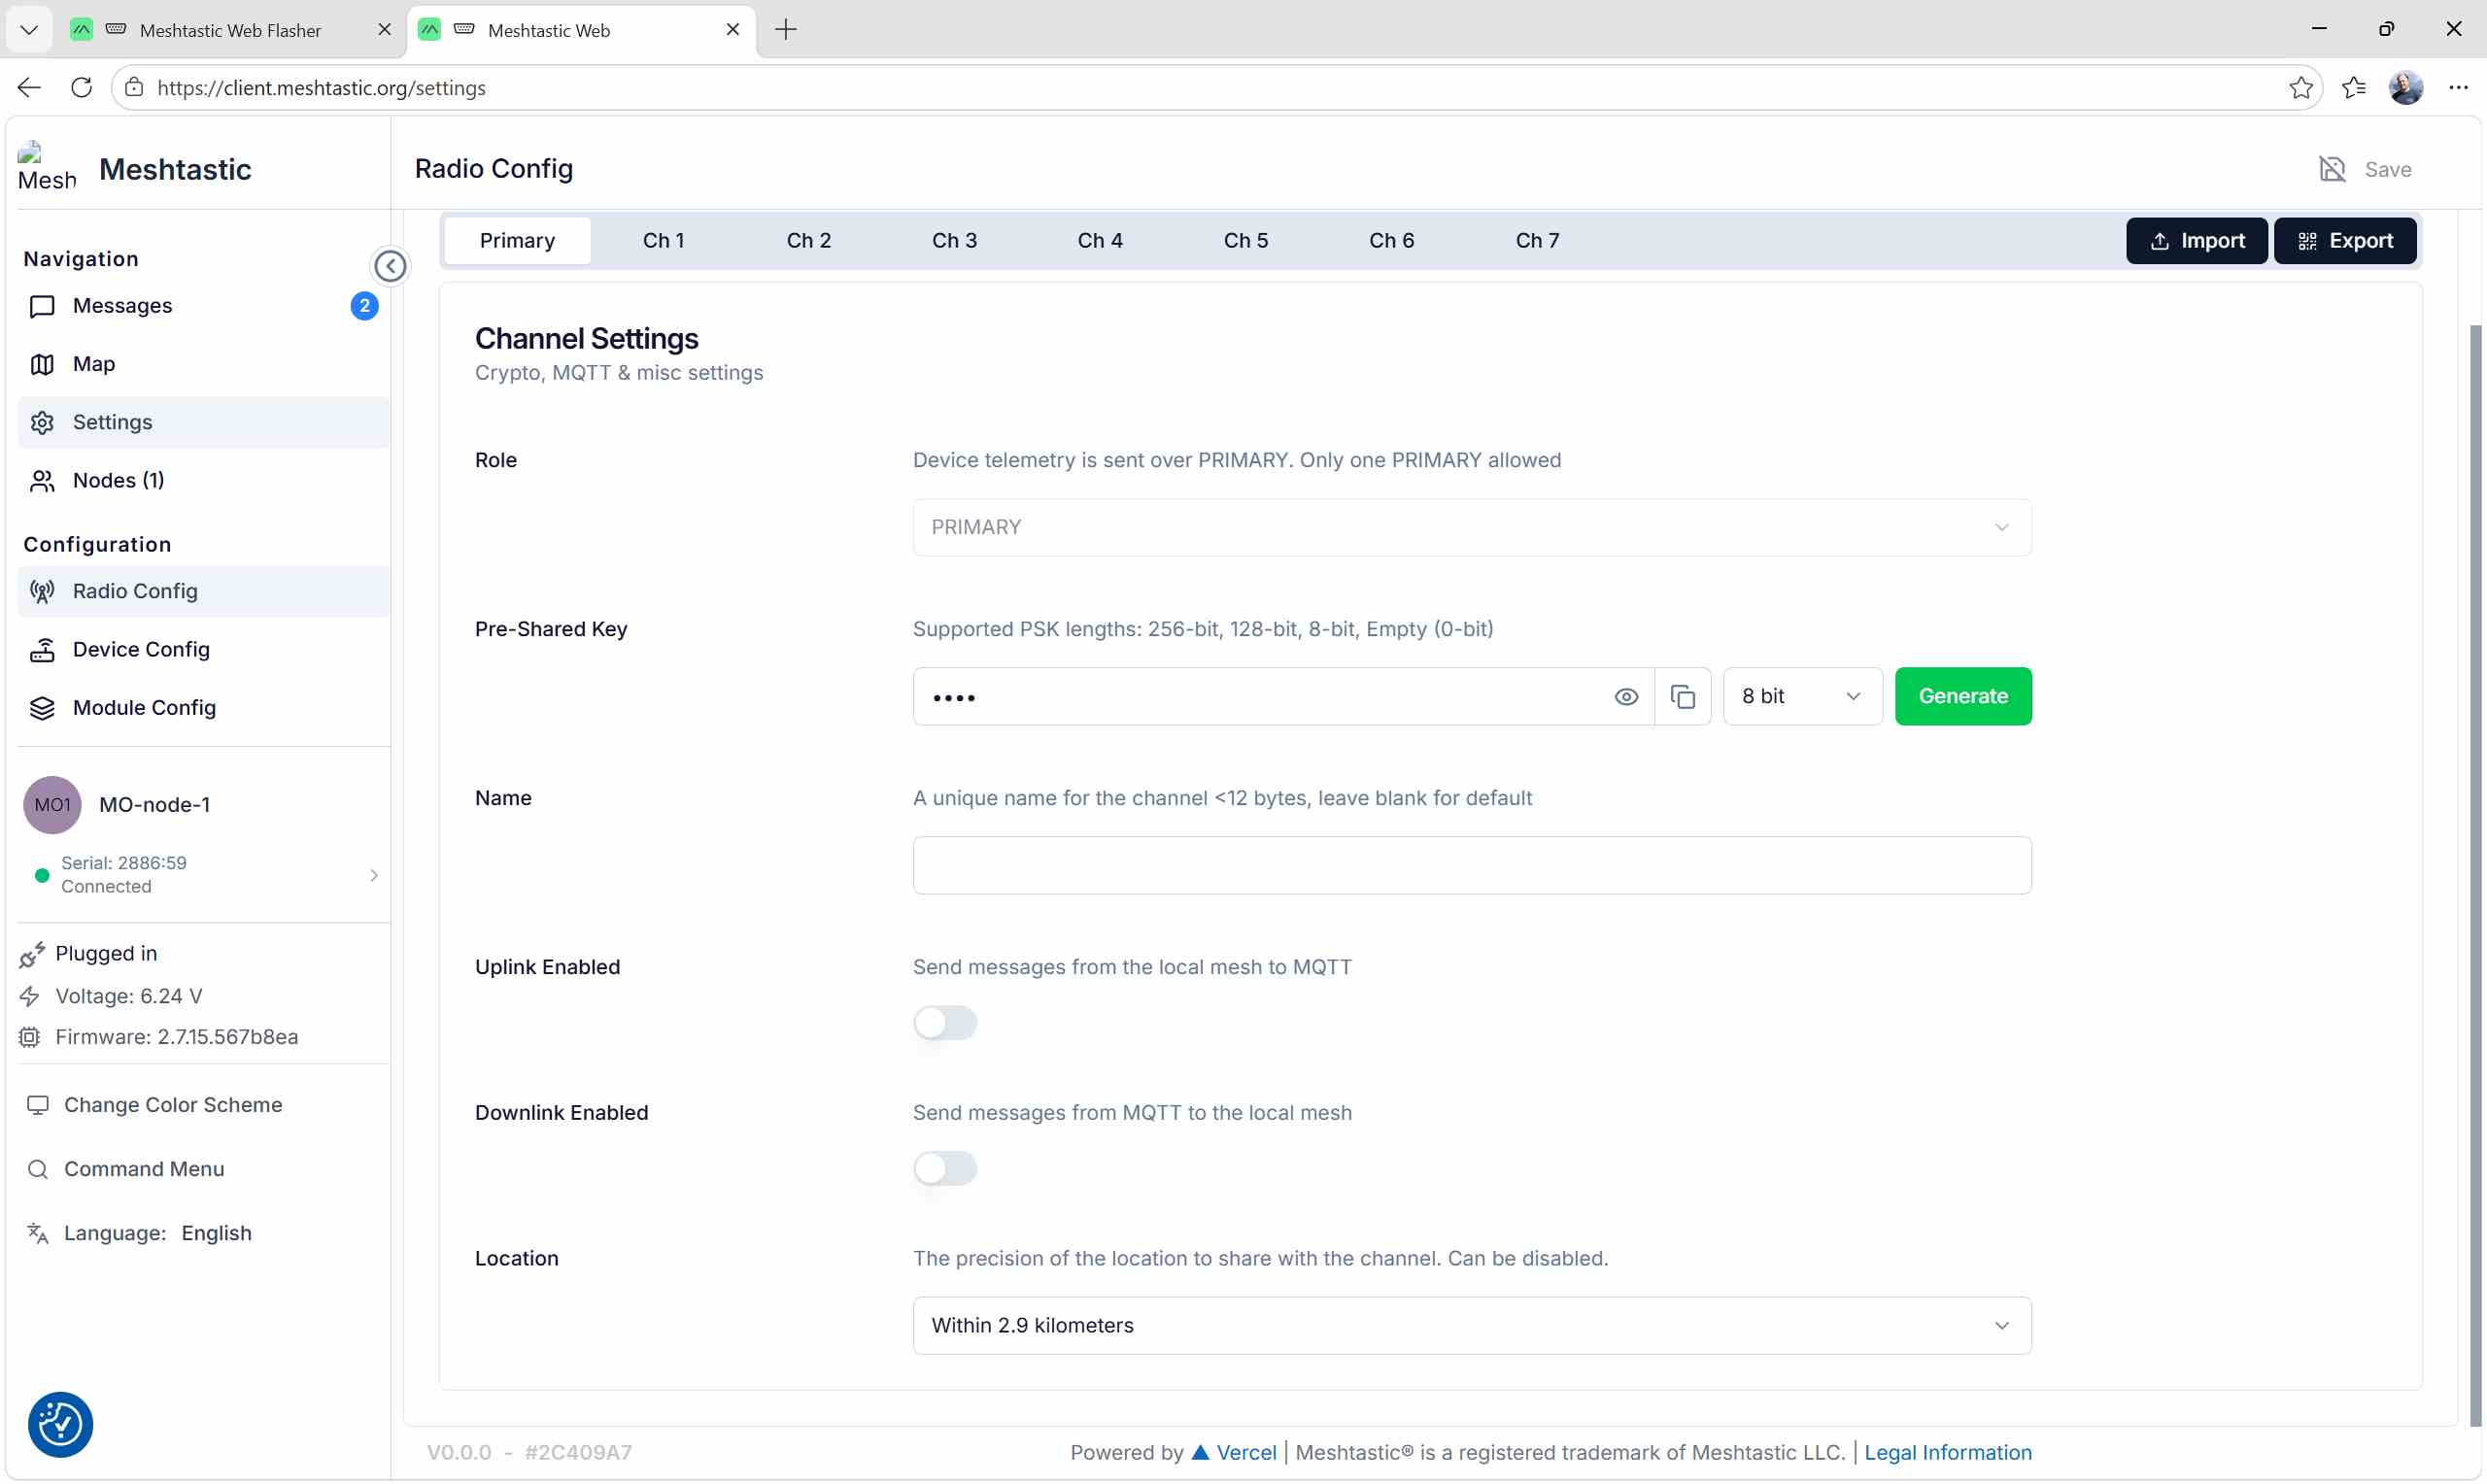
Task: Open the Map view
Action: coord(92,364)
